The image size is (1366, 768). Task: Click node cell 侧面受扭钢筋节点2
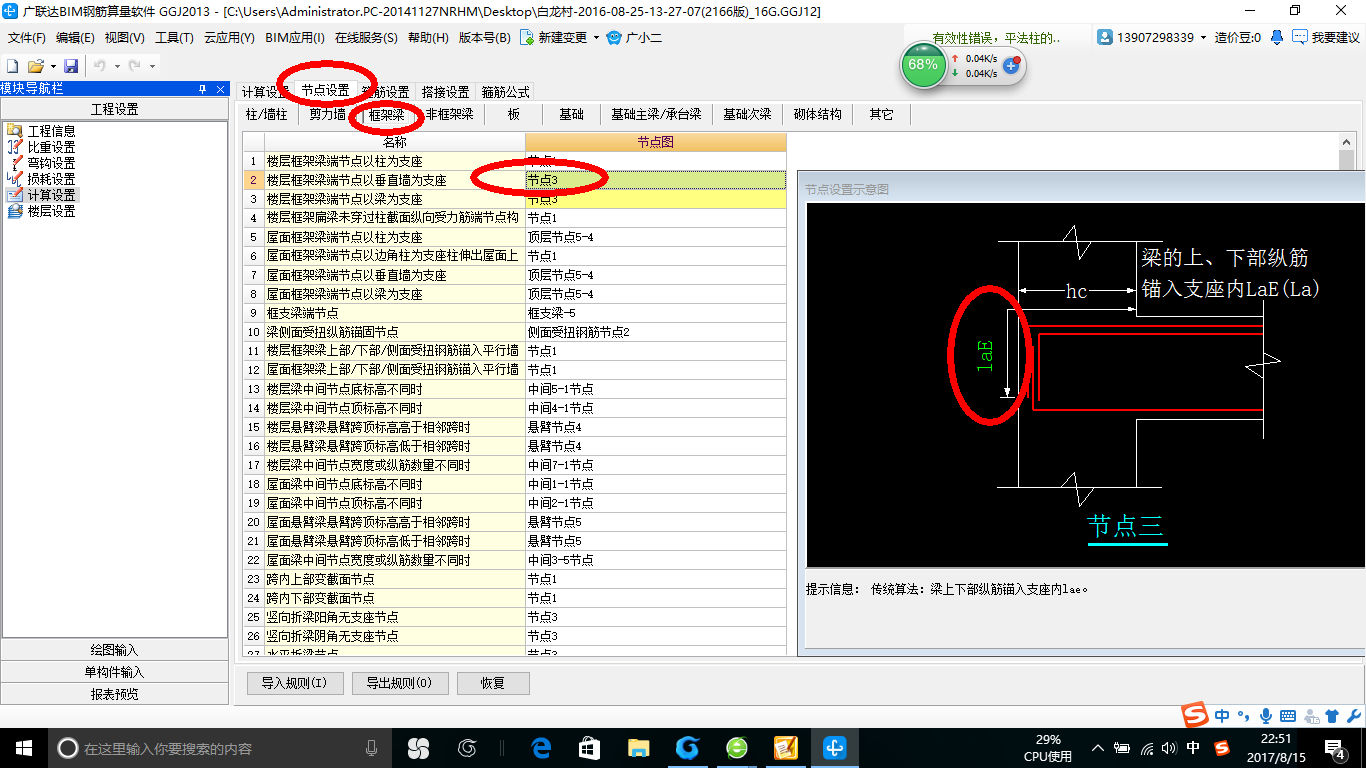(656, 333)
